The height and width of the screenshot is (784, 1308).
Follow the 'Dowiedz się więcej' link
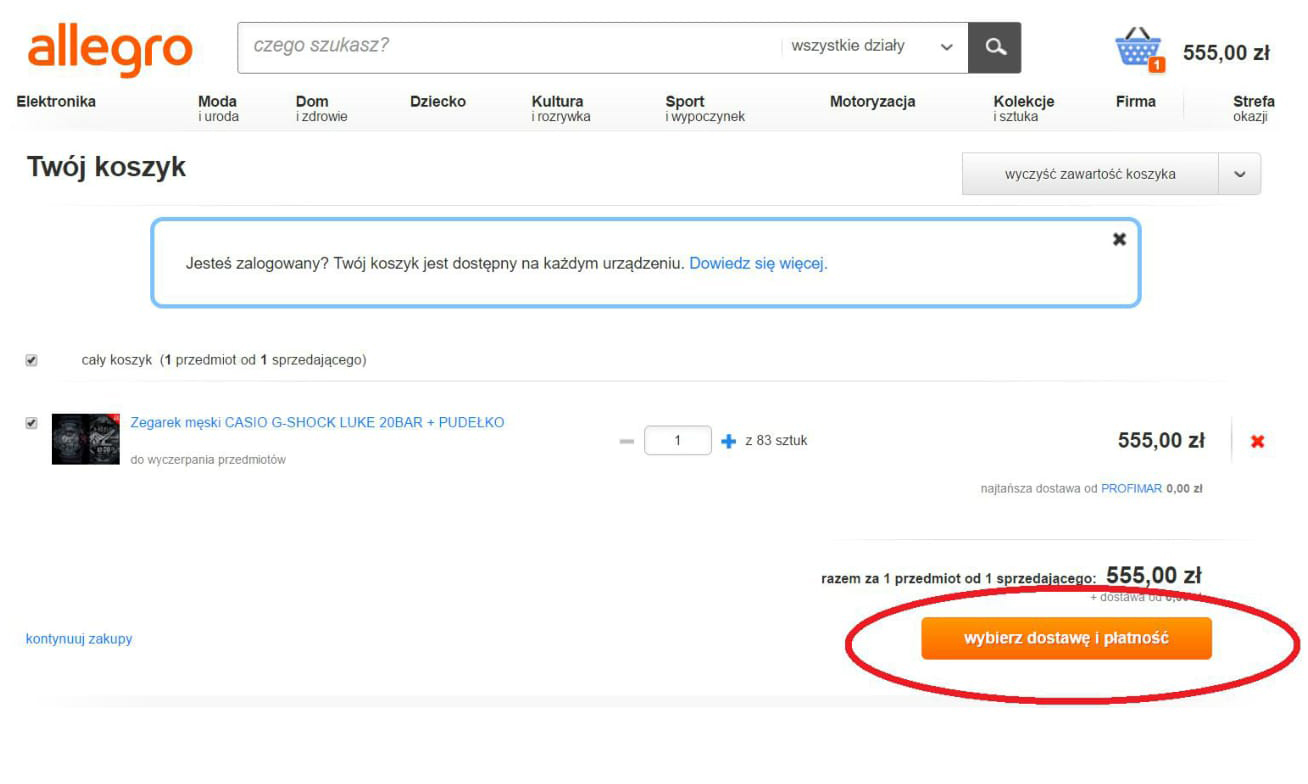click(x=758, y=264)
